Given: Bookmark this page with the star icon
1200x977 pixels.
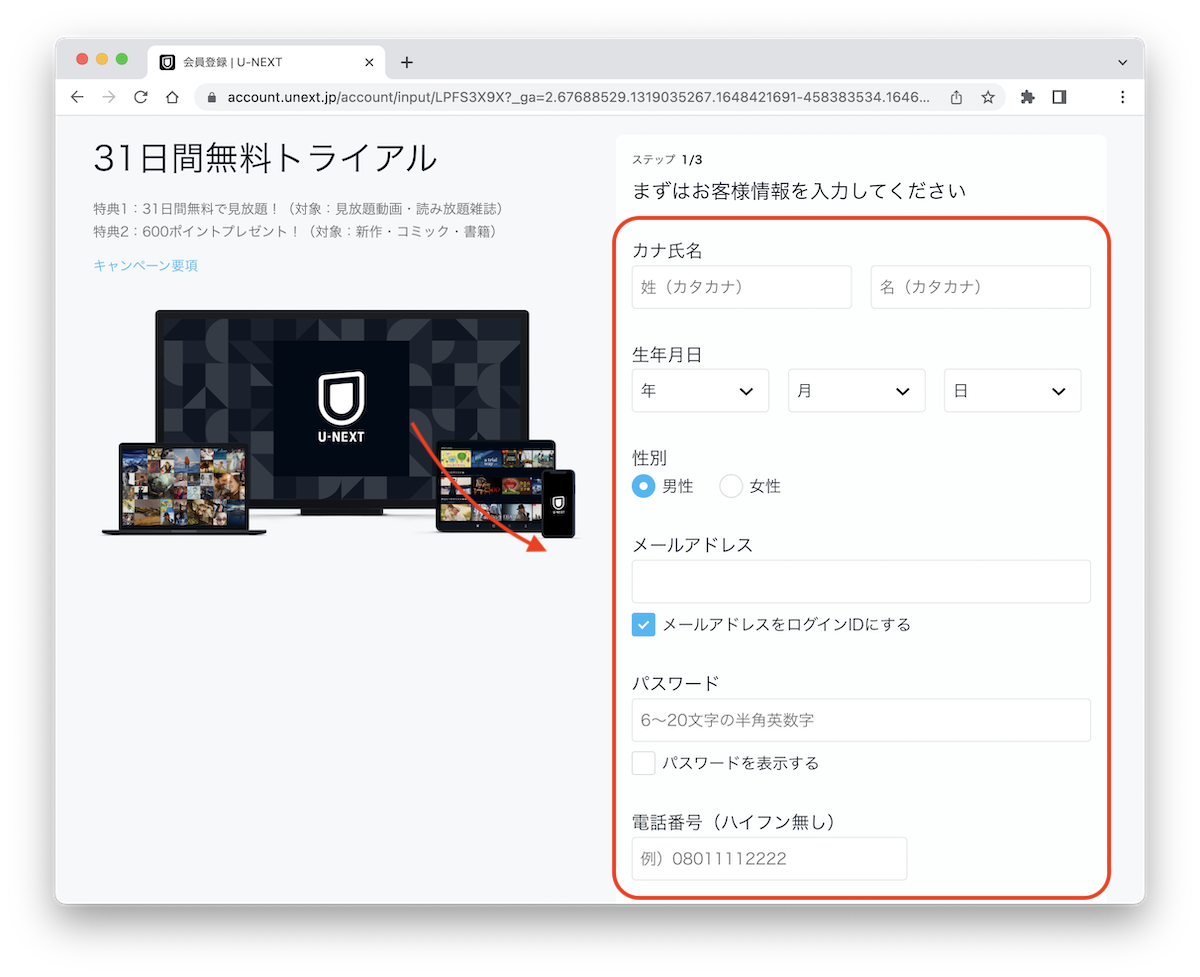Looking at the screenshot, I should 986,97.
